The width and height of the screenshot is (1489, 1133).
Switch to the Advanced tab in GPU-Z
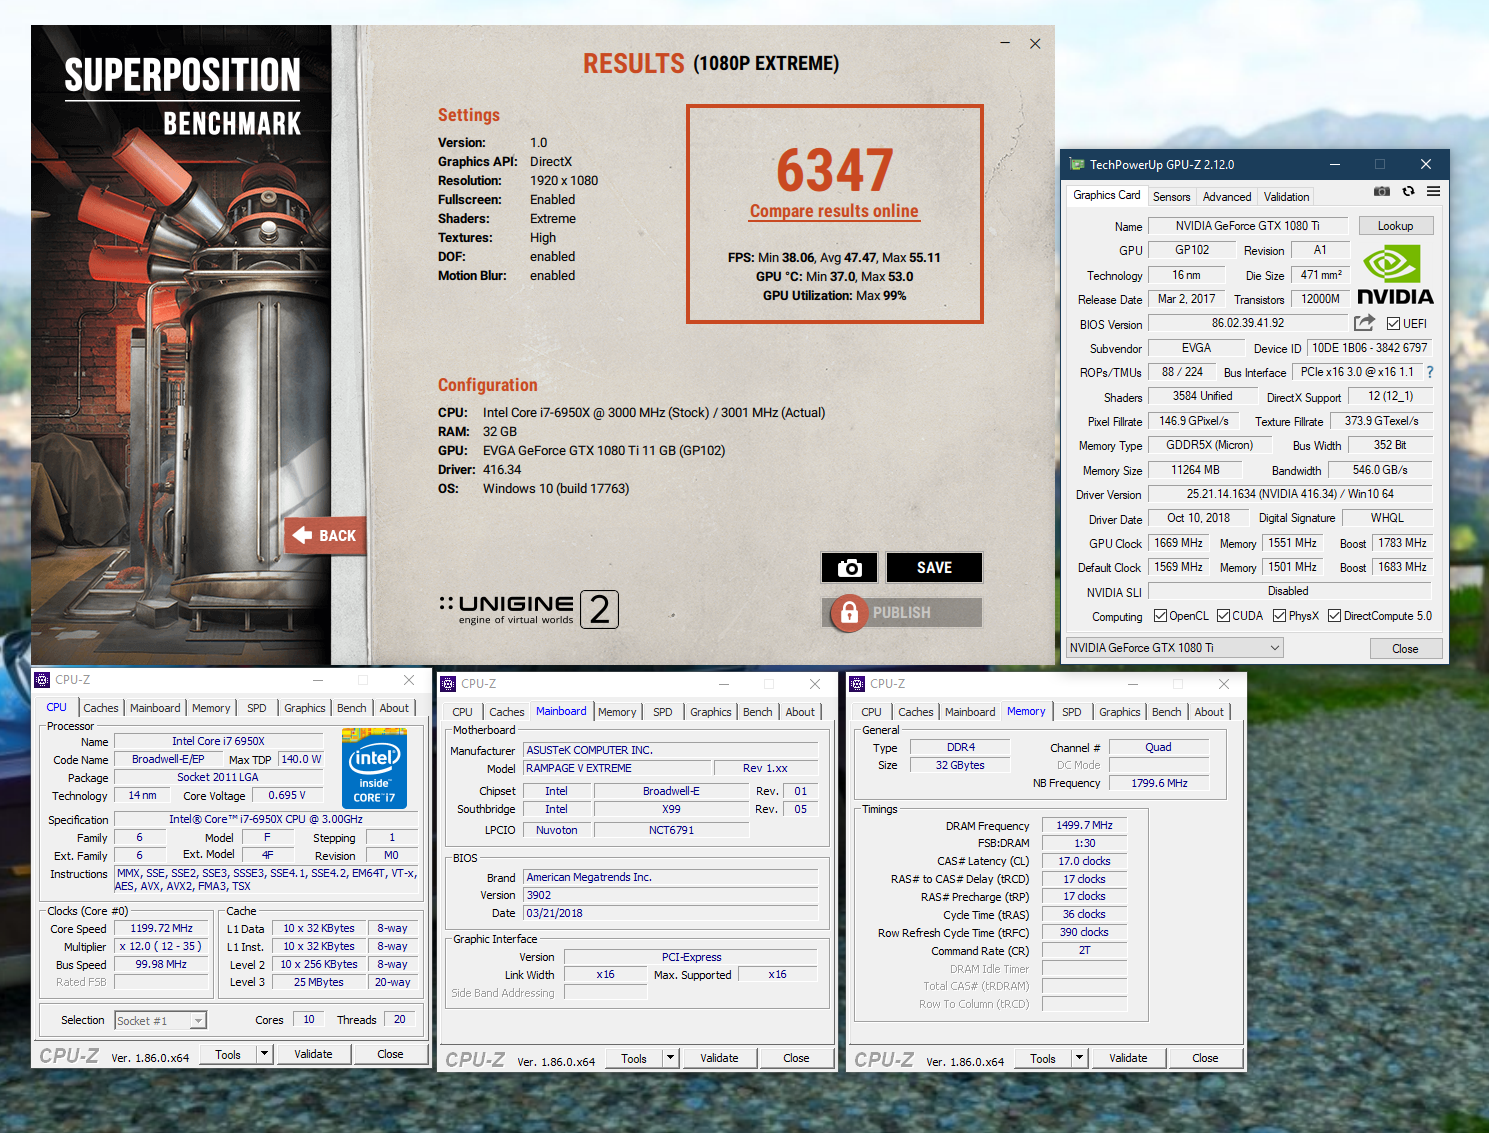[1226, 197]
